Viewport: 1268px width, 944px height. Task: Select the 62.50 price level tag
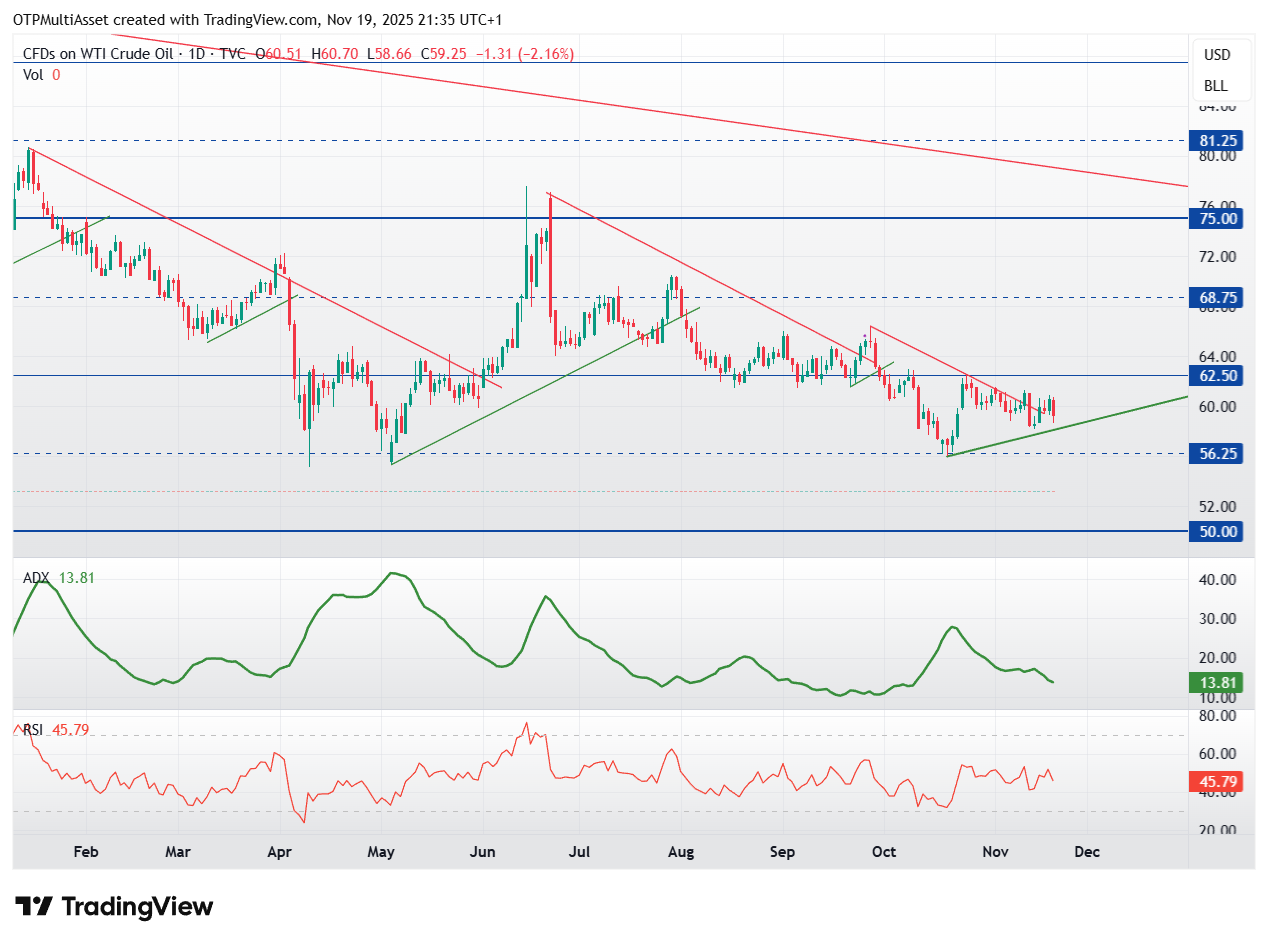[x=1215, y=376]
